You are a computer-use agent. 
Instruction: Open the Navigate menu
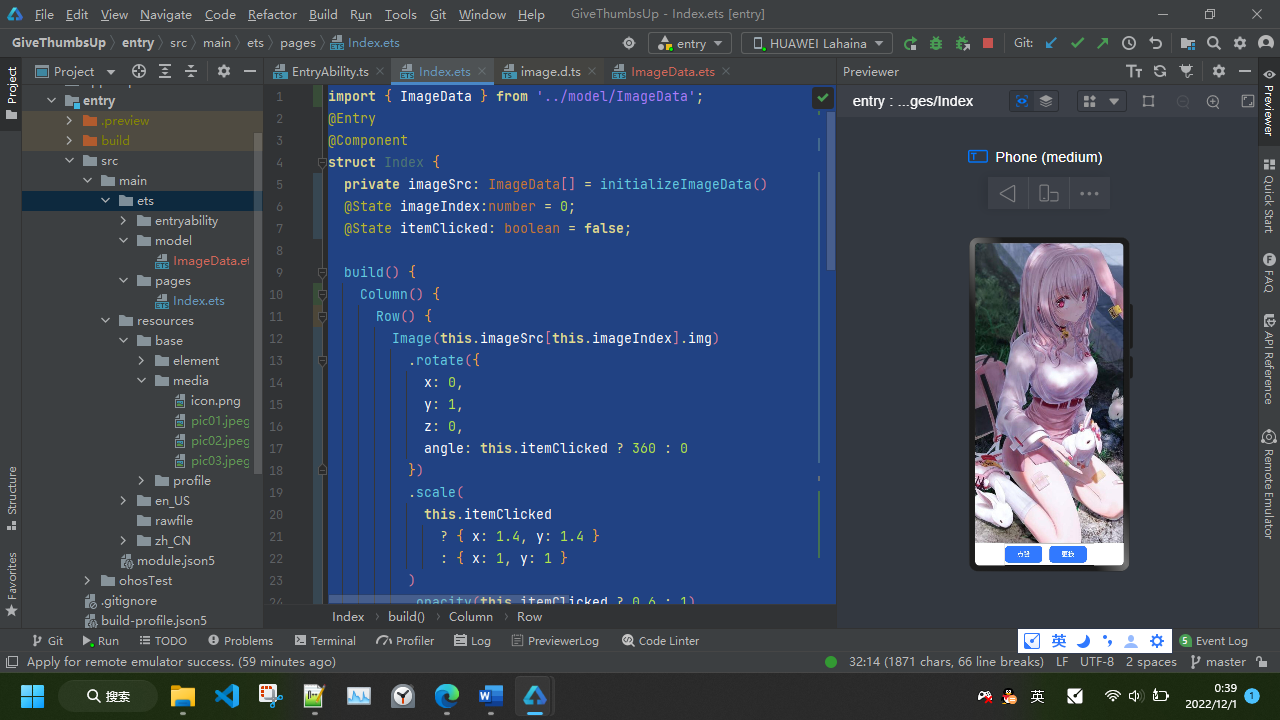(x=166, y=15)
